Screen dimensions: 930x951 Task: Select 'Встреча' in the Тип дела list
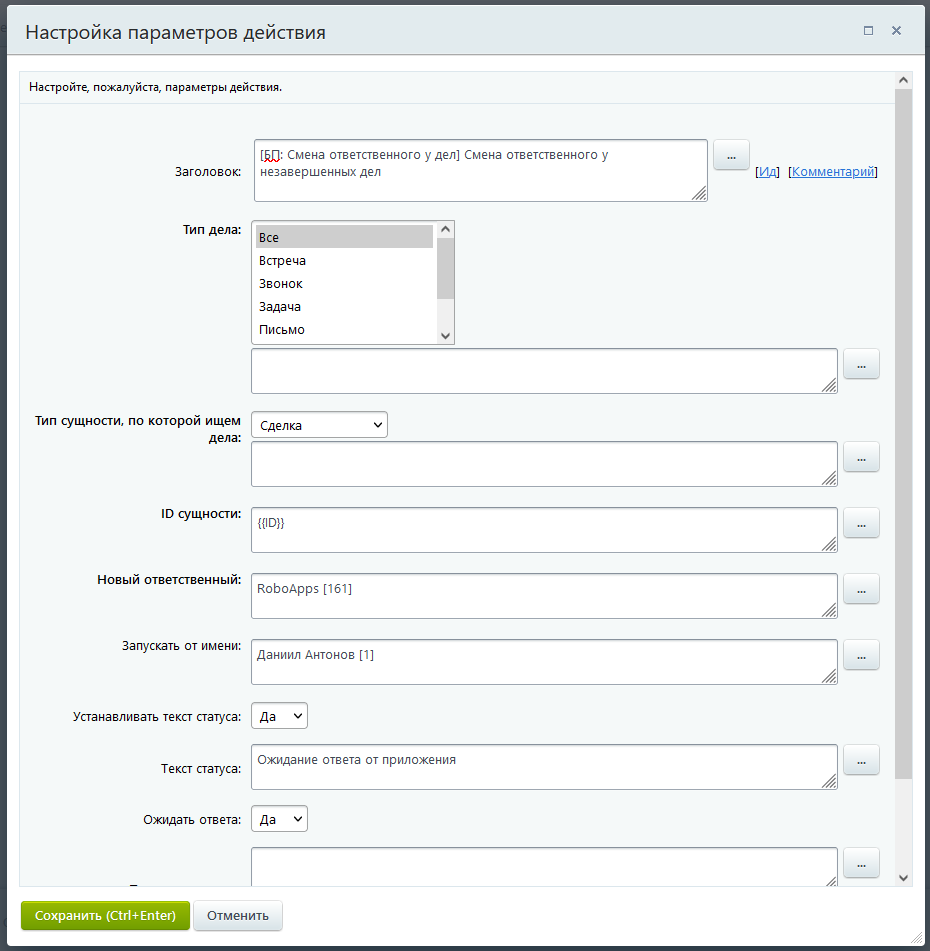283,261
